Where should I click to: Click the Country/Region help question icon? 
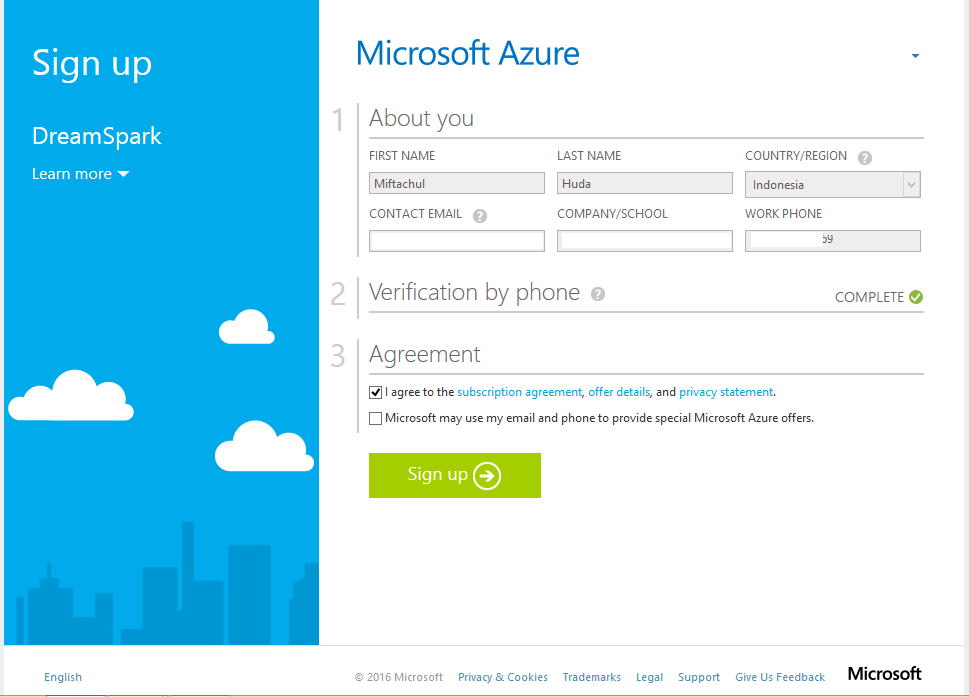click(865, 158)
